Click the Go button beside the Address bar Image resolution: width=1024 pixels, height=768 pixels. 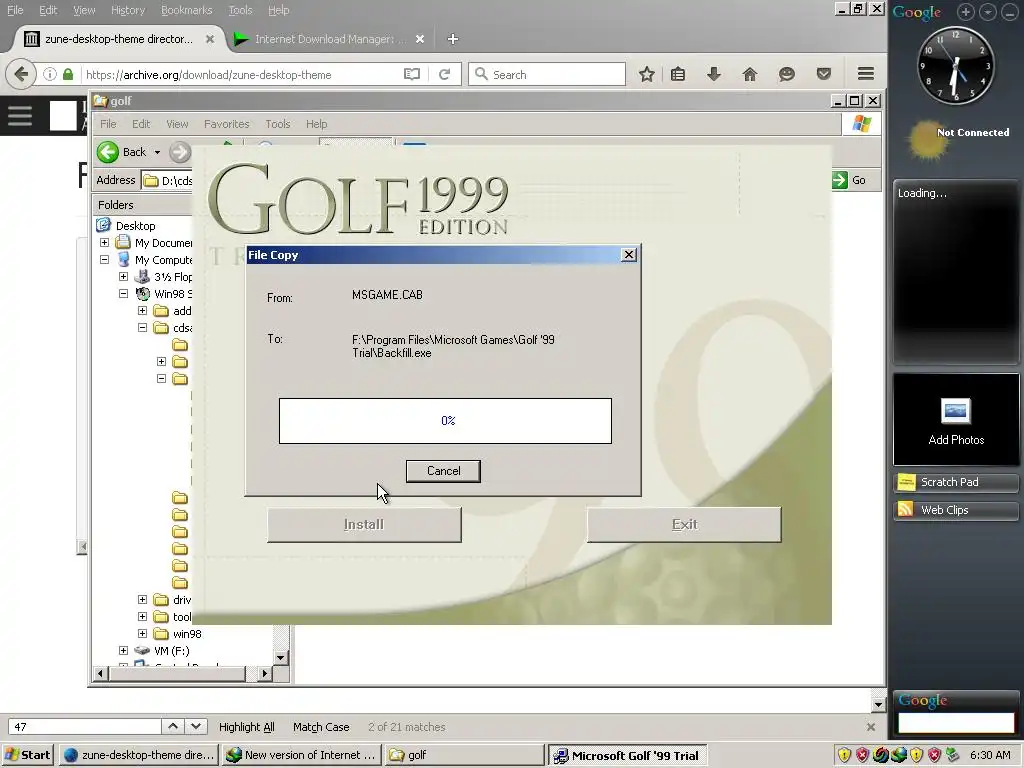850,180
